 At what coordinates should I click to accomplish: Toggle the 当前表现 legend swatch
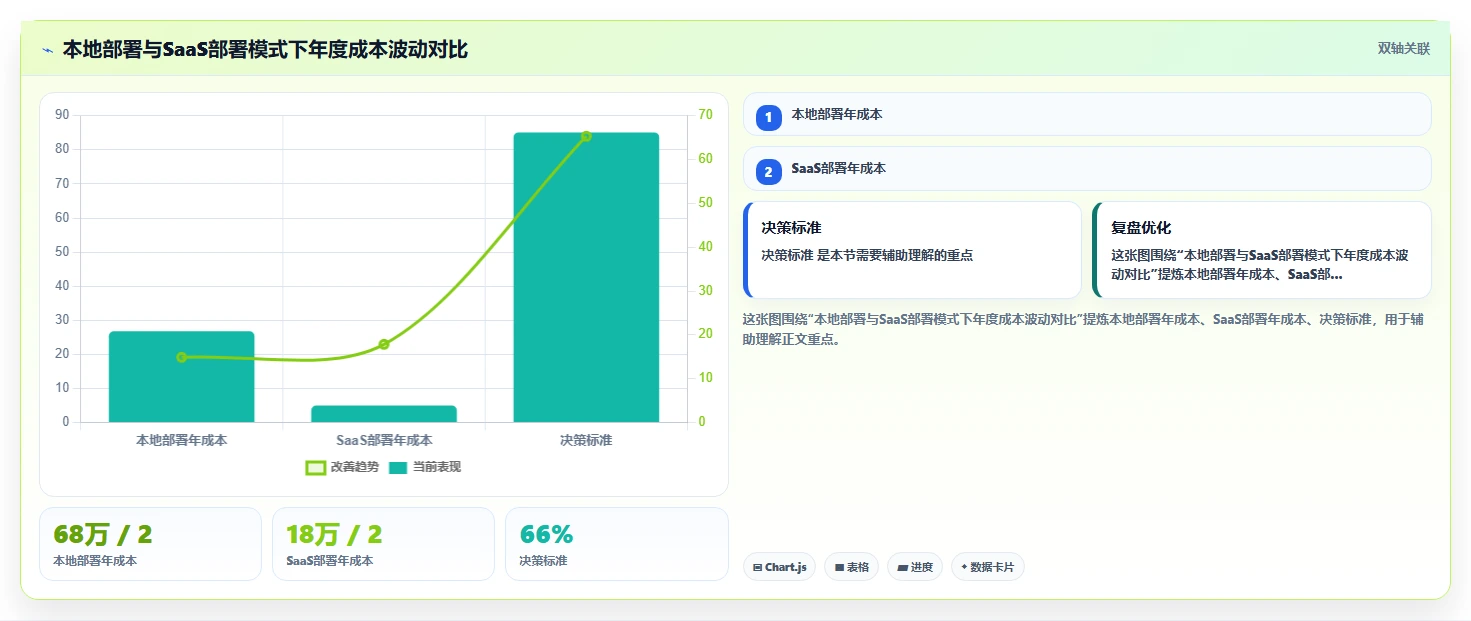(398, 467)
